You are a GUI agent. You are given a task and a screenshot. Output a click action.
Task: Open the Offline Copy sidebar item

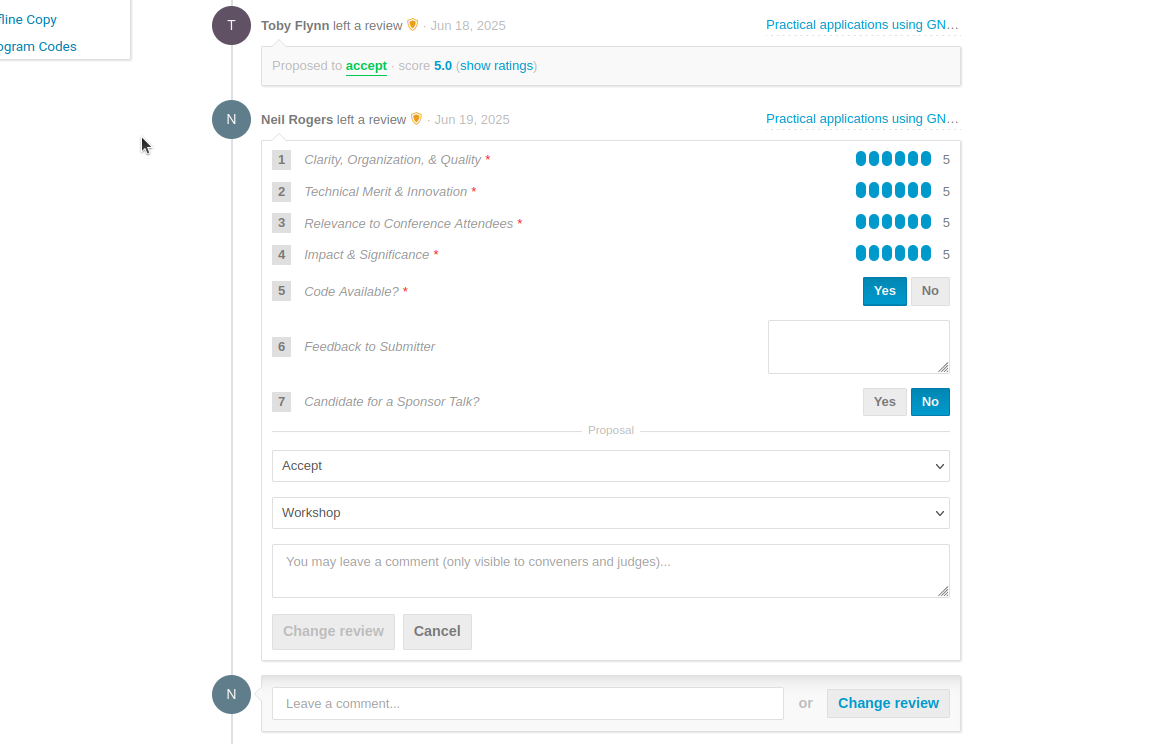pos(28,20)
